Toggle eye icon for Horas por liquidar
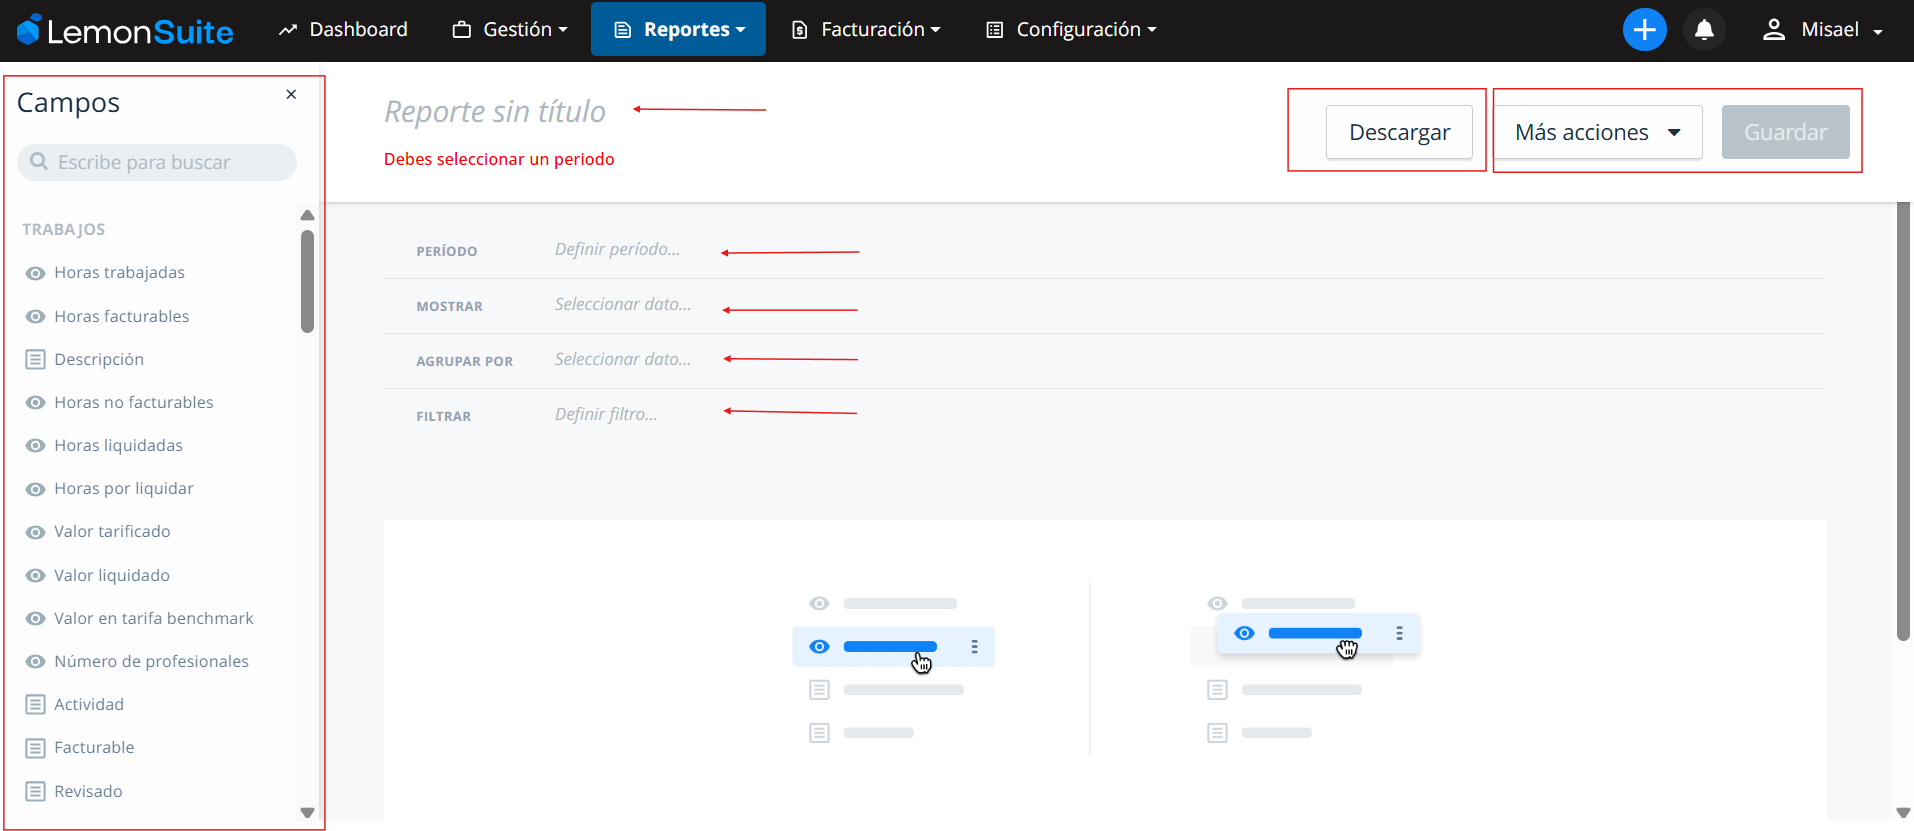The width and height of the screenshot is (1914, 831). [36, 489]
